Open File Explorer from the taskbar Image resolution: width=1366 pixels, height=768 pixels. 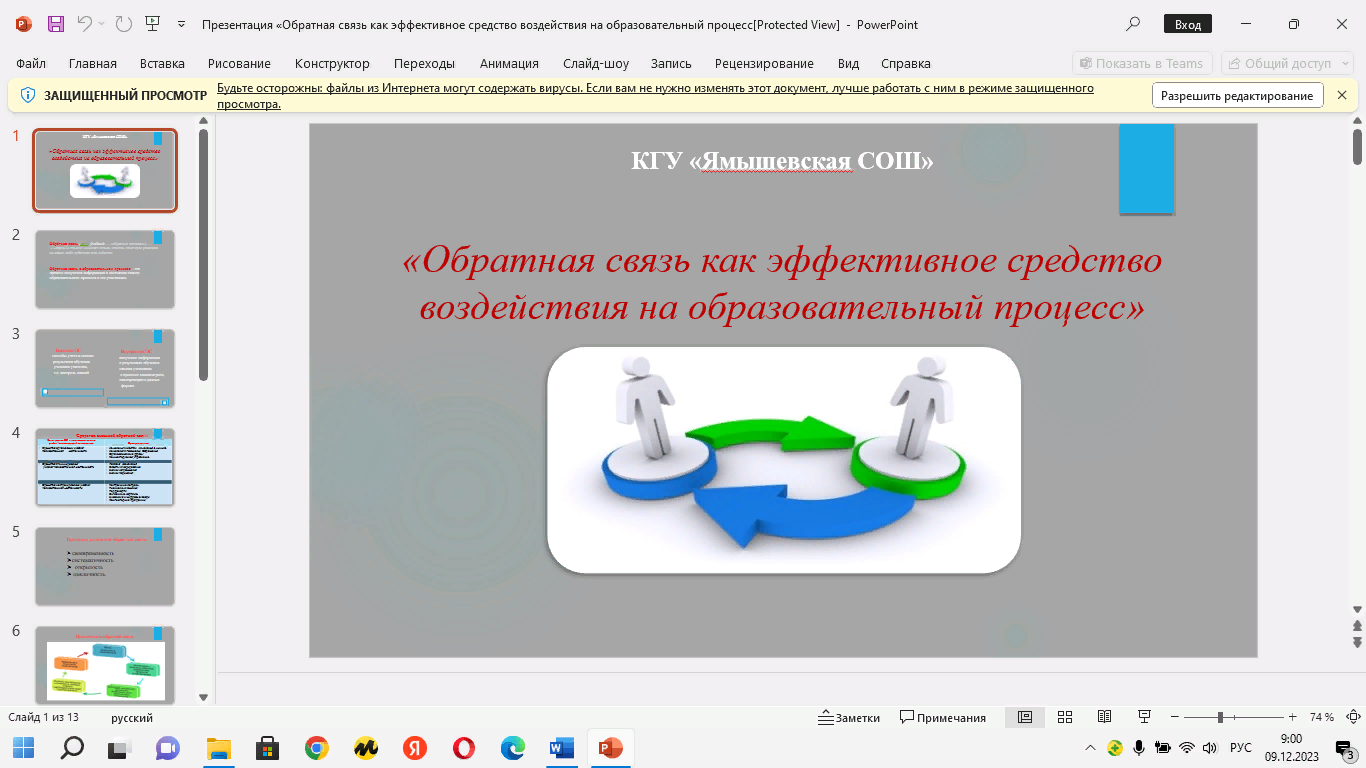(x=219, y=748)
